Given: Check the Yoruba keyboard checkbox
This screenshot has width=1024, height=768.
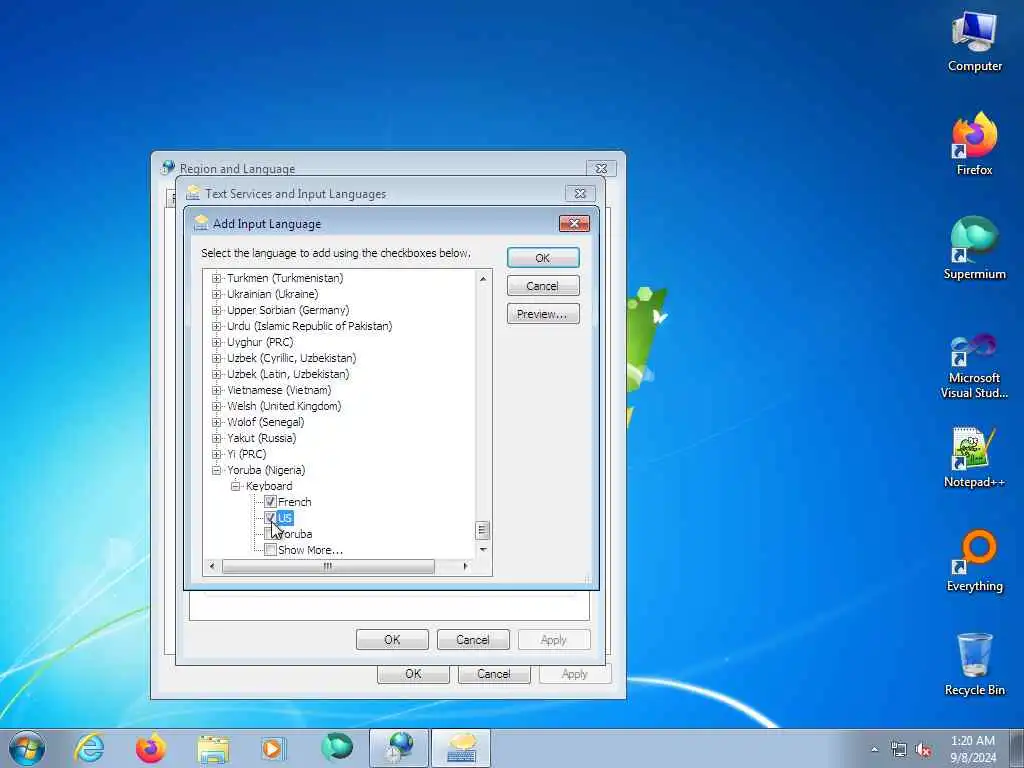Looking at the screenshot, I should click(x=270, y=534).
